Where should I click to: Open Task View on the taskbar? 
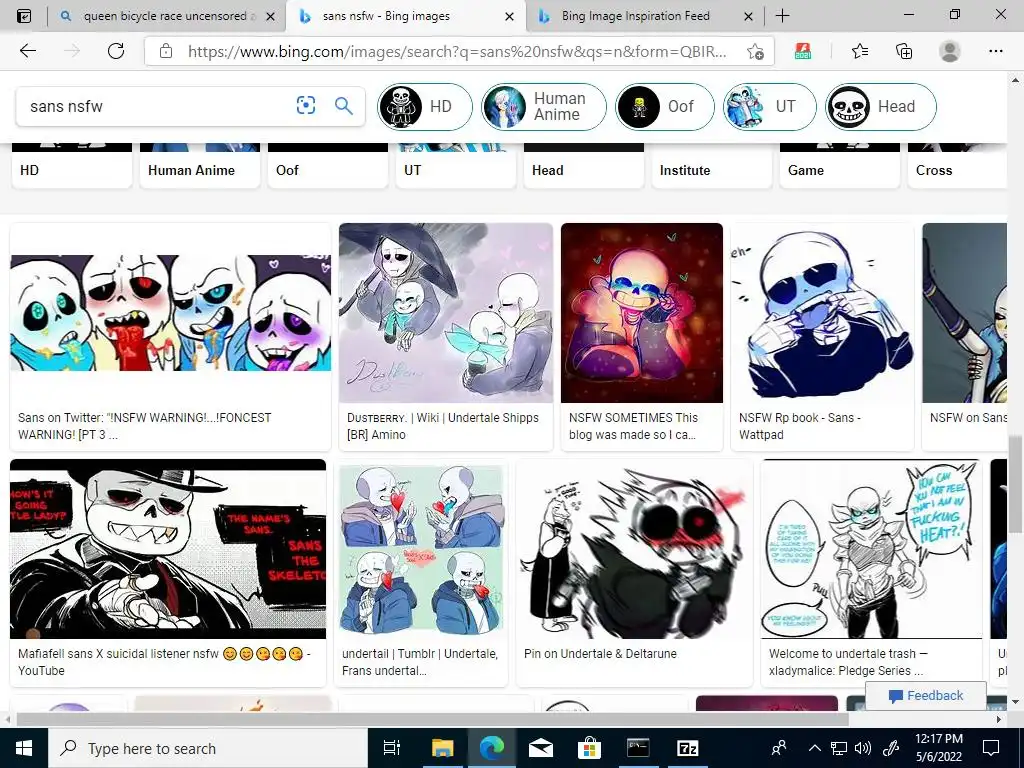point(392,748)
